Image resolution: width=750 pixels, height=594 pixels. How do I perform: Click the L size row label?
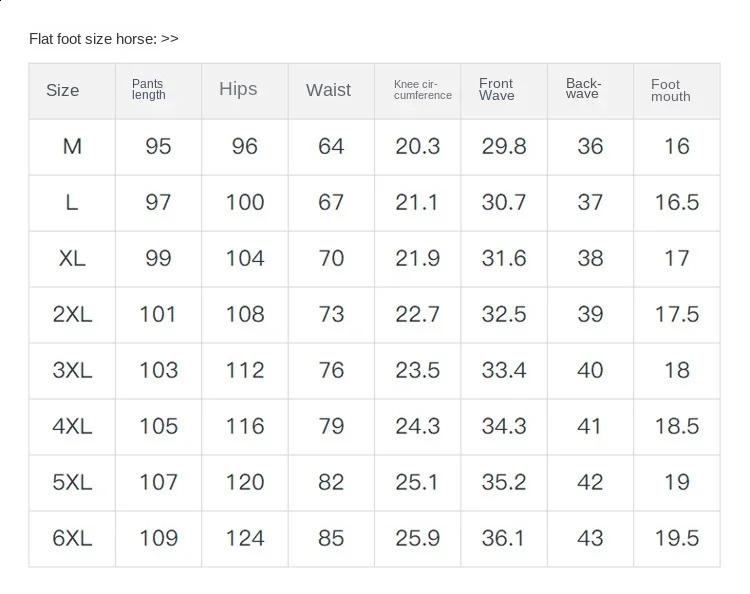(x=72, y=203)
